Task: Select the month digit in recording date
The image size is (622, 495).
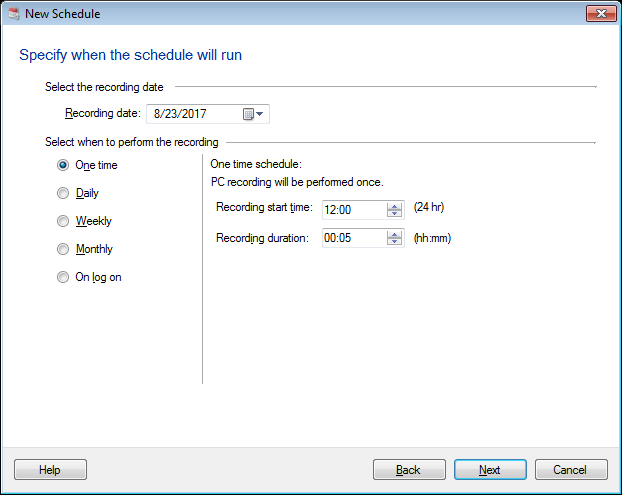Action: [x=158, y=114]
